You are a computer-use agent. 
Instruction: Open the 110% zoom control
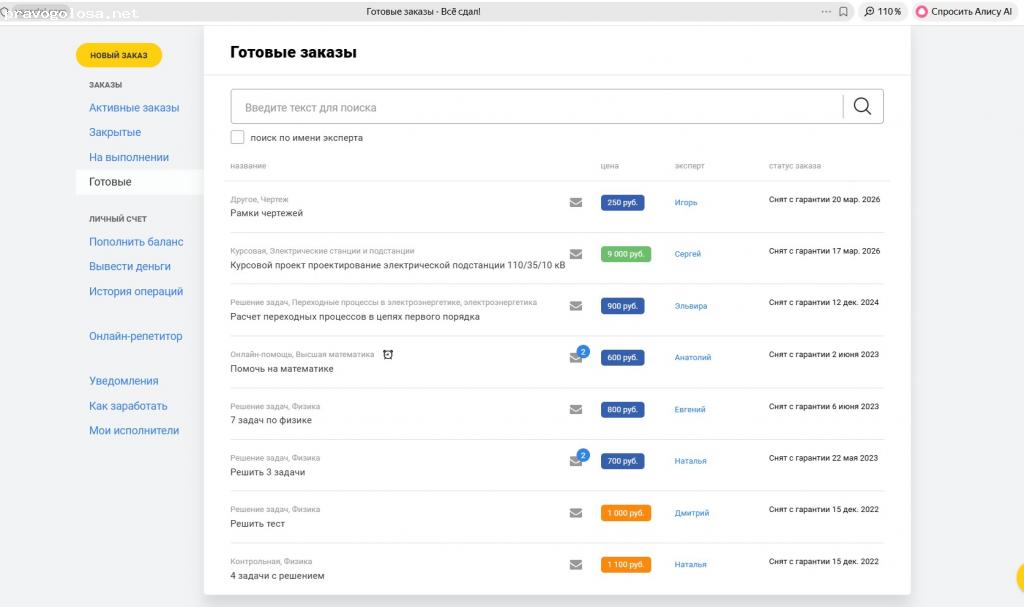pos(883,12)
